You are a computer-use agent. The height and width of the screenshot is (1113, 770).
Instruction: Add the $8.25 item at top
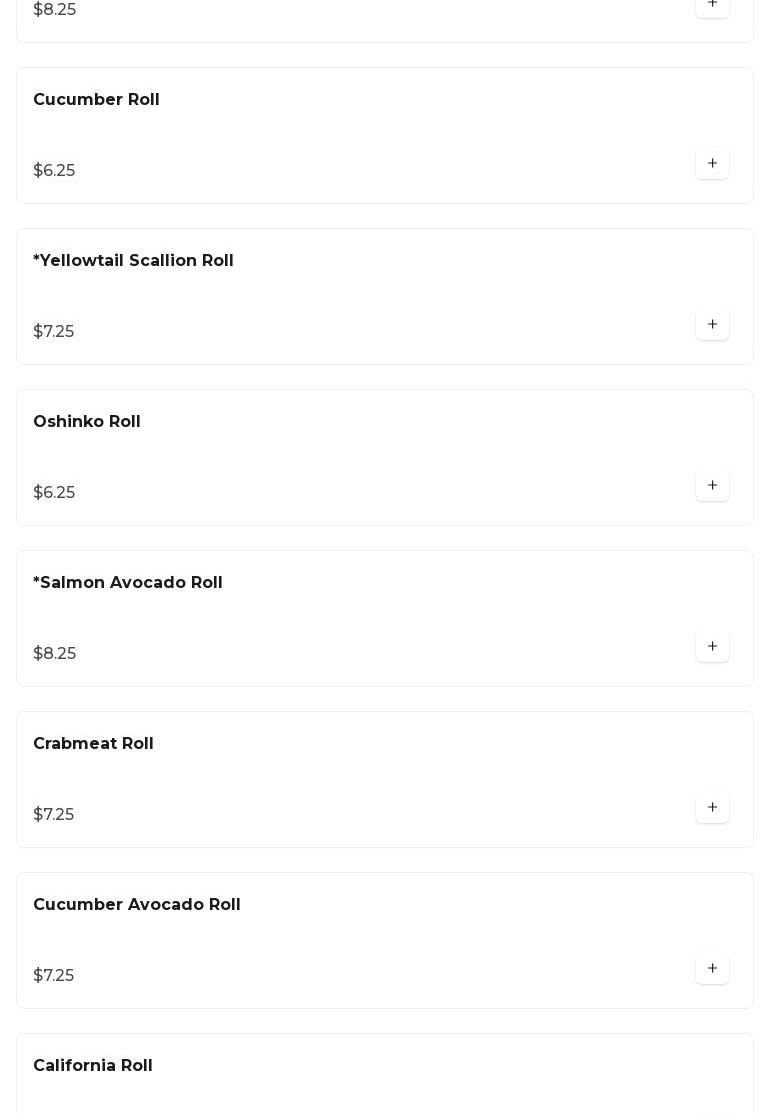(x=712, y=6)
